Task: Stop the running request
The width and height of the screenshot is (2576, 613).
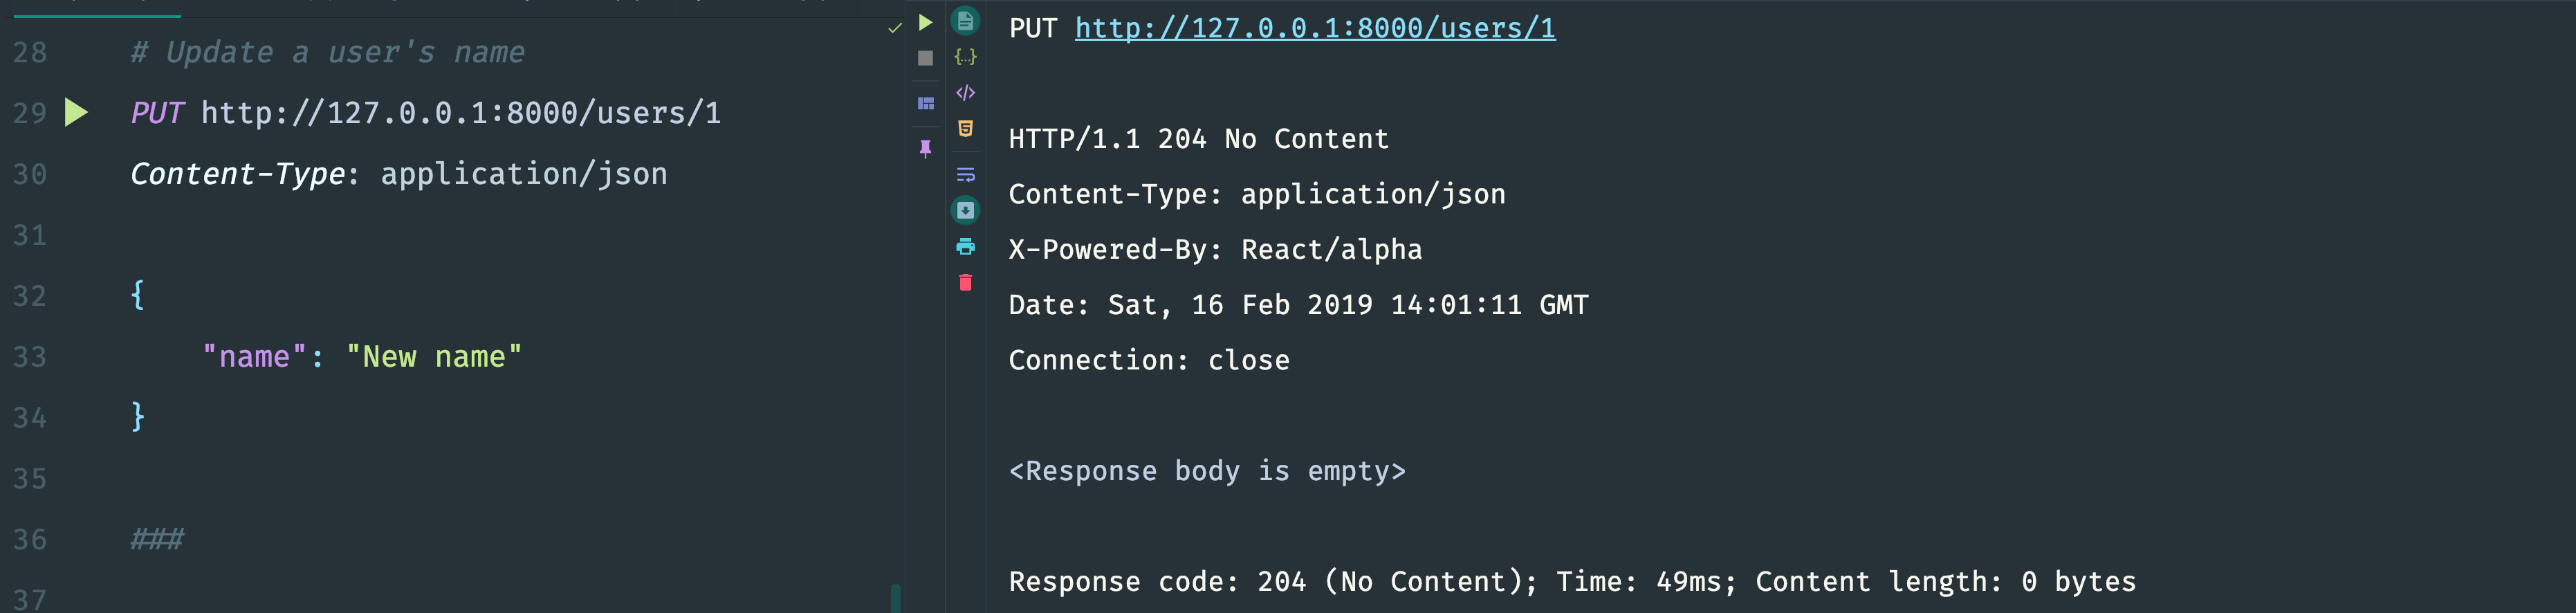Action: [925, 58]
